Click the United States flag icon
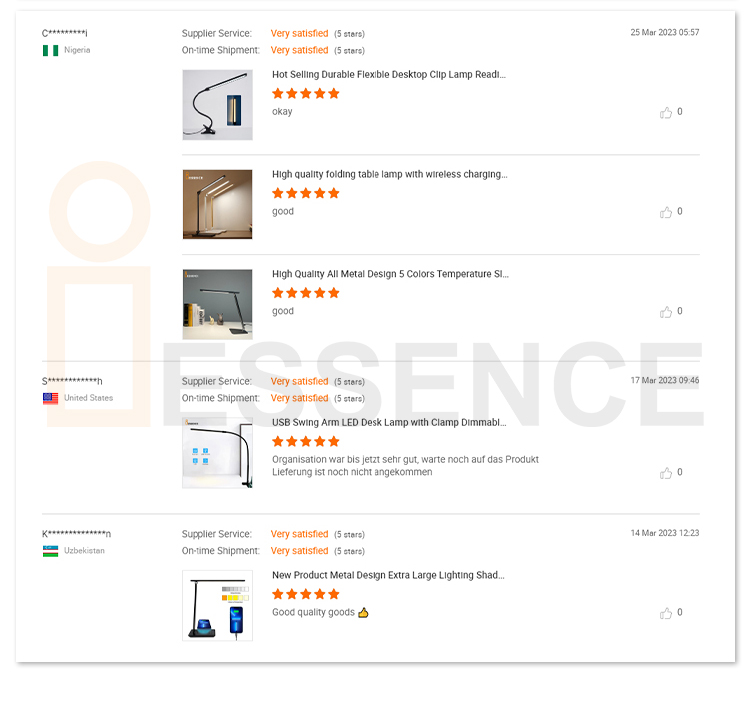 50,398
